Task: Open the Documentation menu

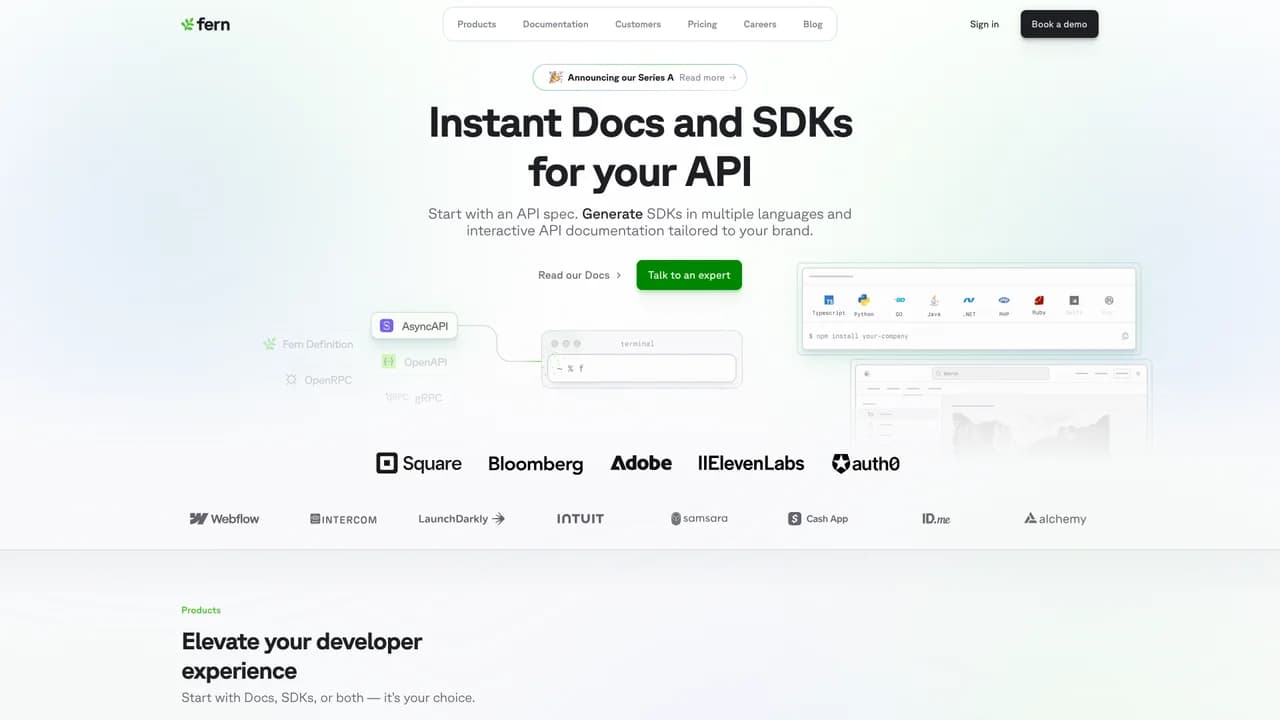Action: click(555, 24)
